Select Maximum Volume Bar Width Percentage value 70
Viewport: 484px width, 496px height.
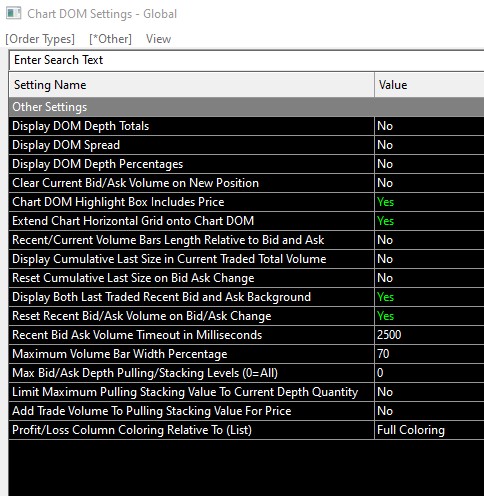pyautogui.click(x=429, y=354)
